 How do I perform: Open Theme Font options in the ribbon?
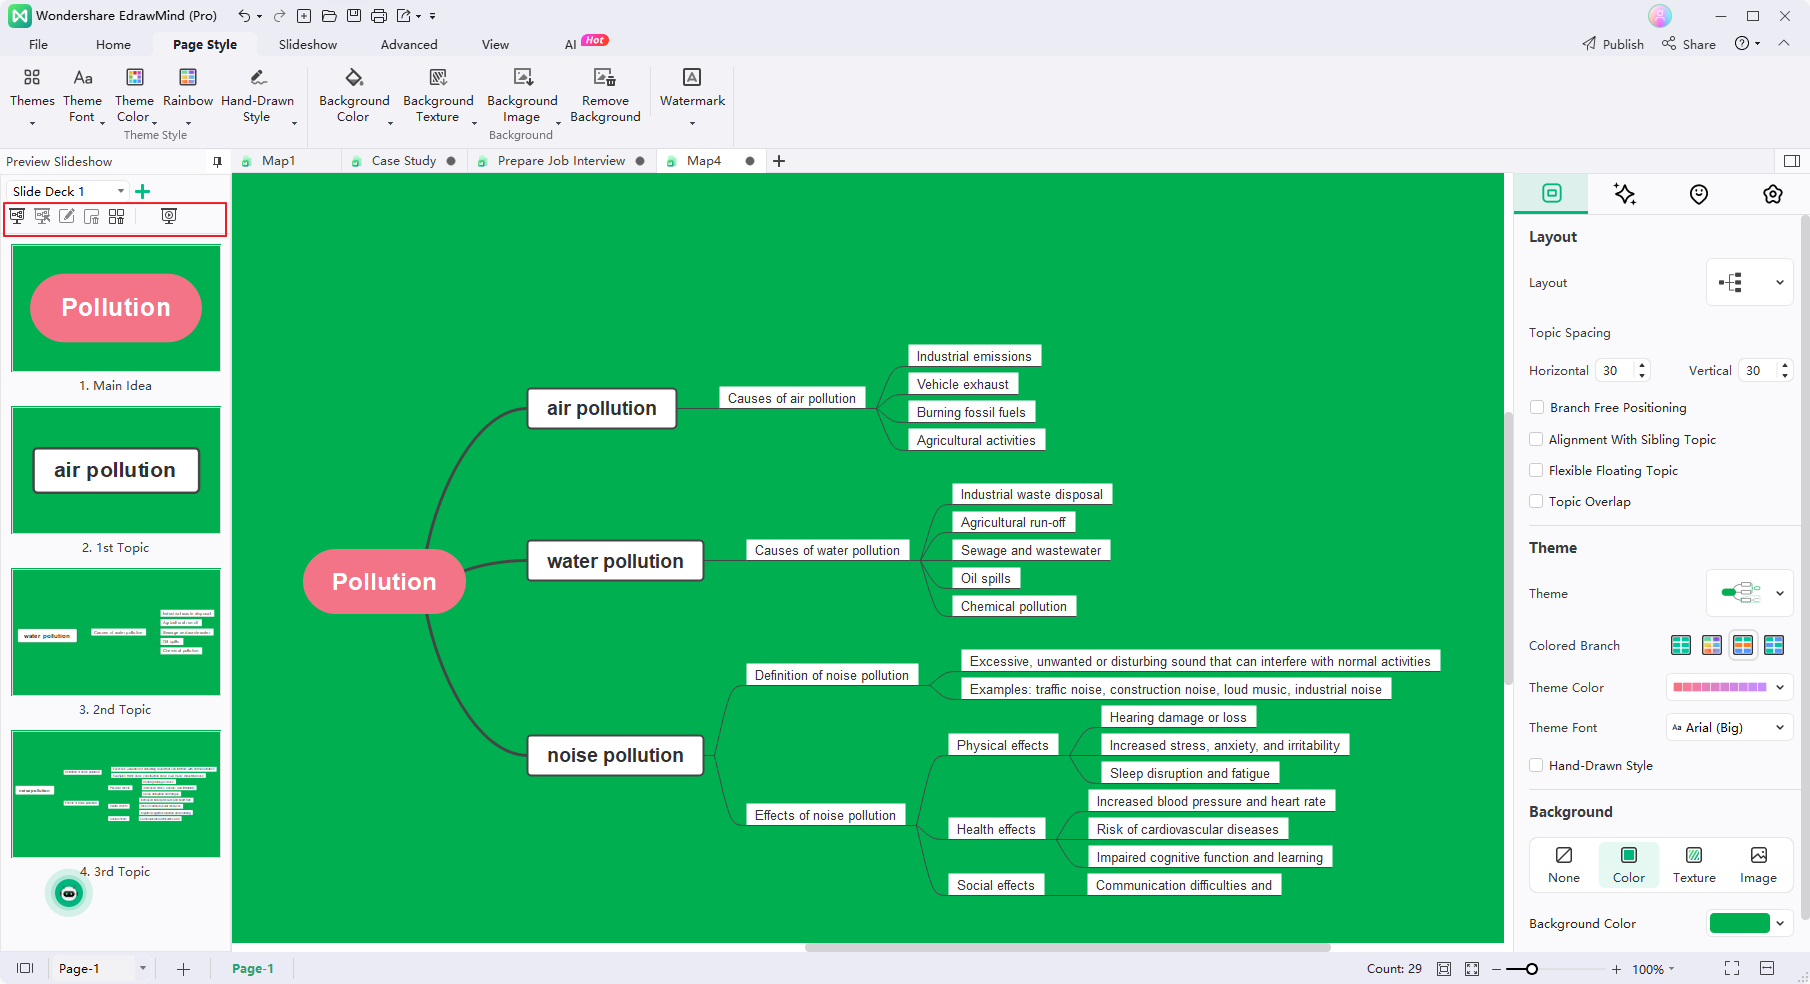(x=83, y=97)
